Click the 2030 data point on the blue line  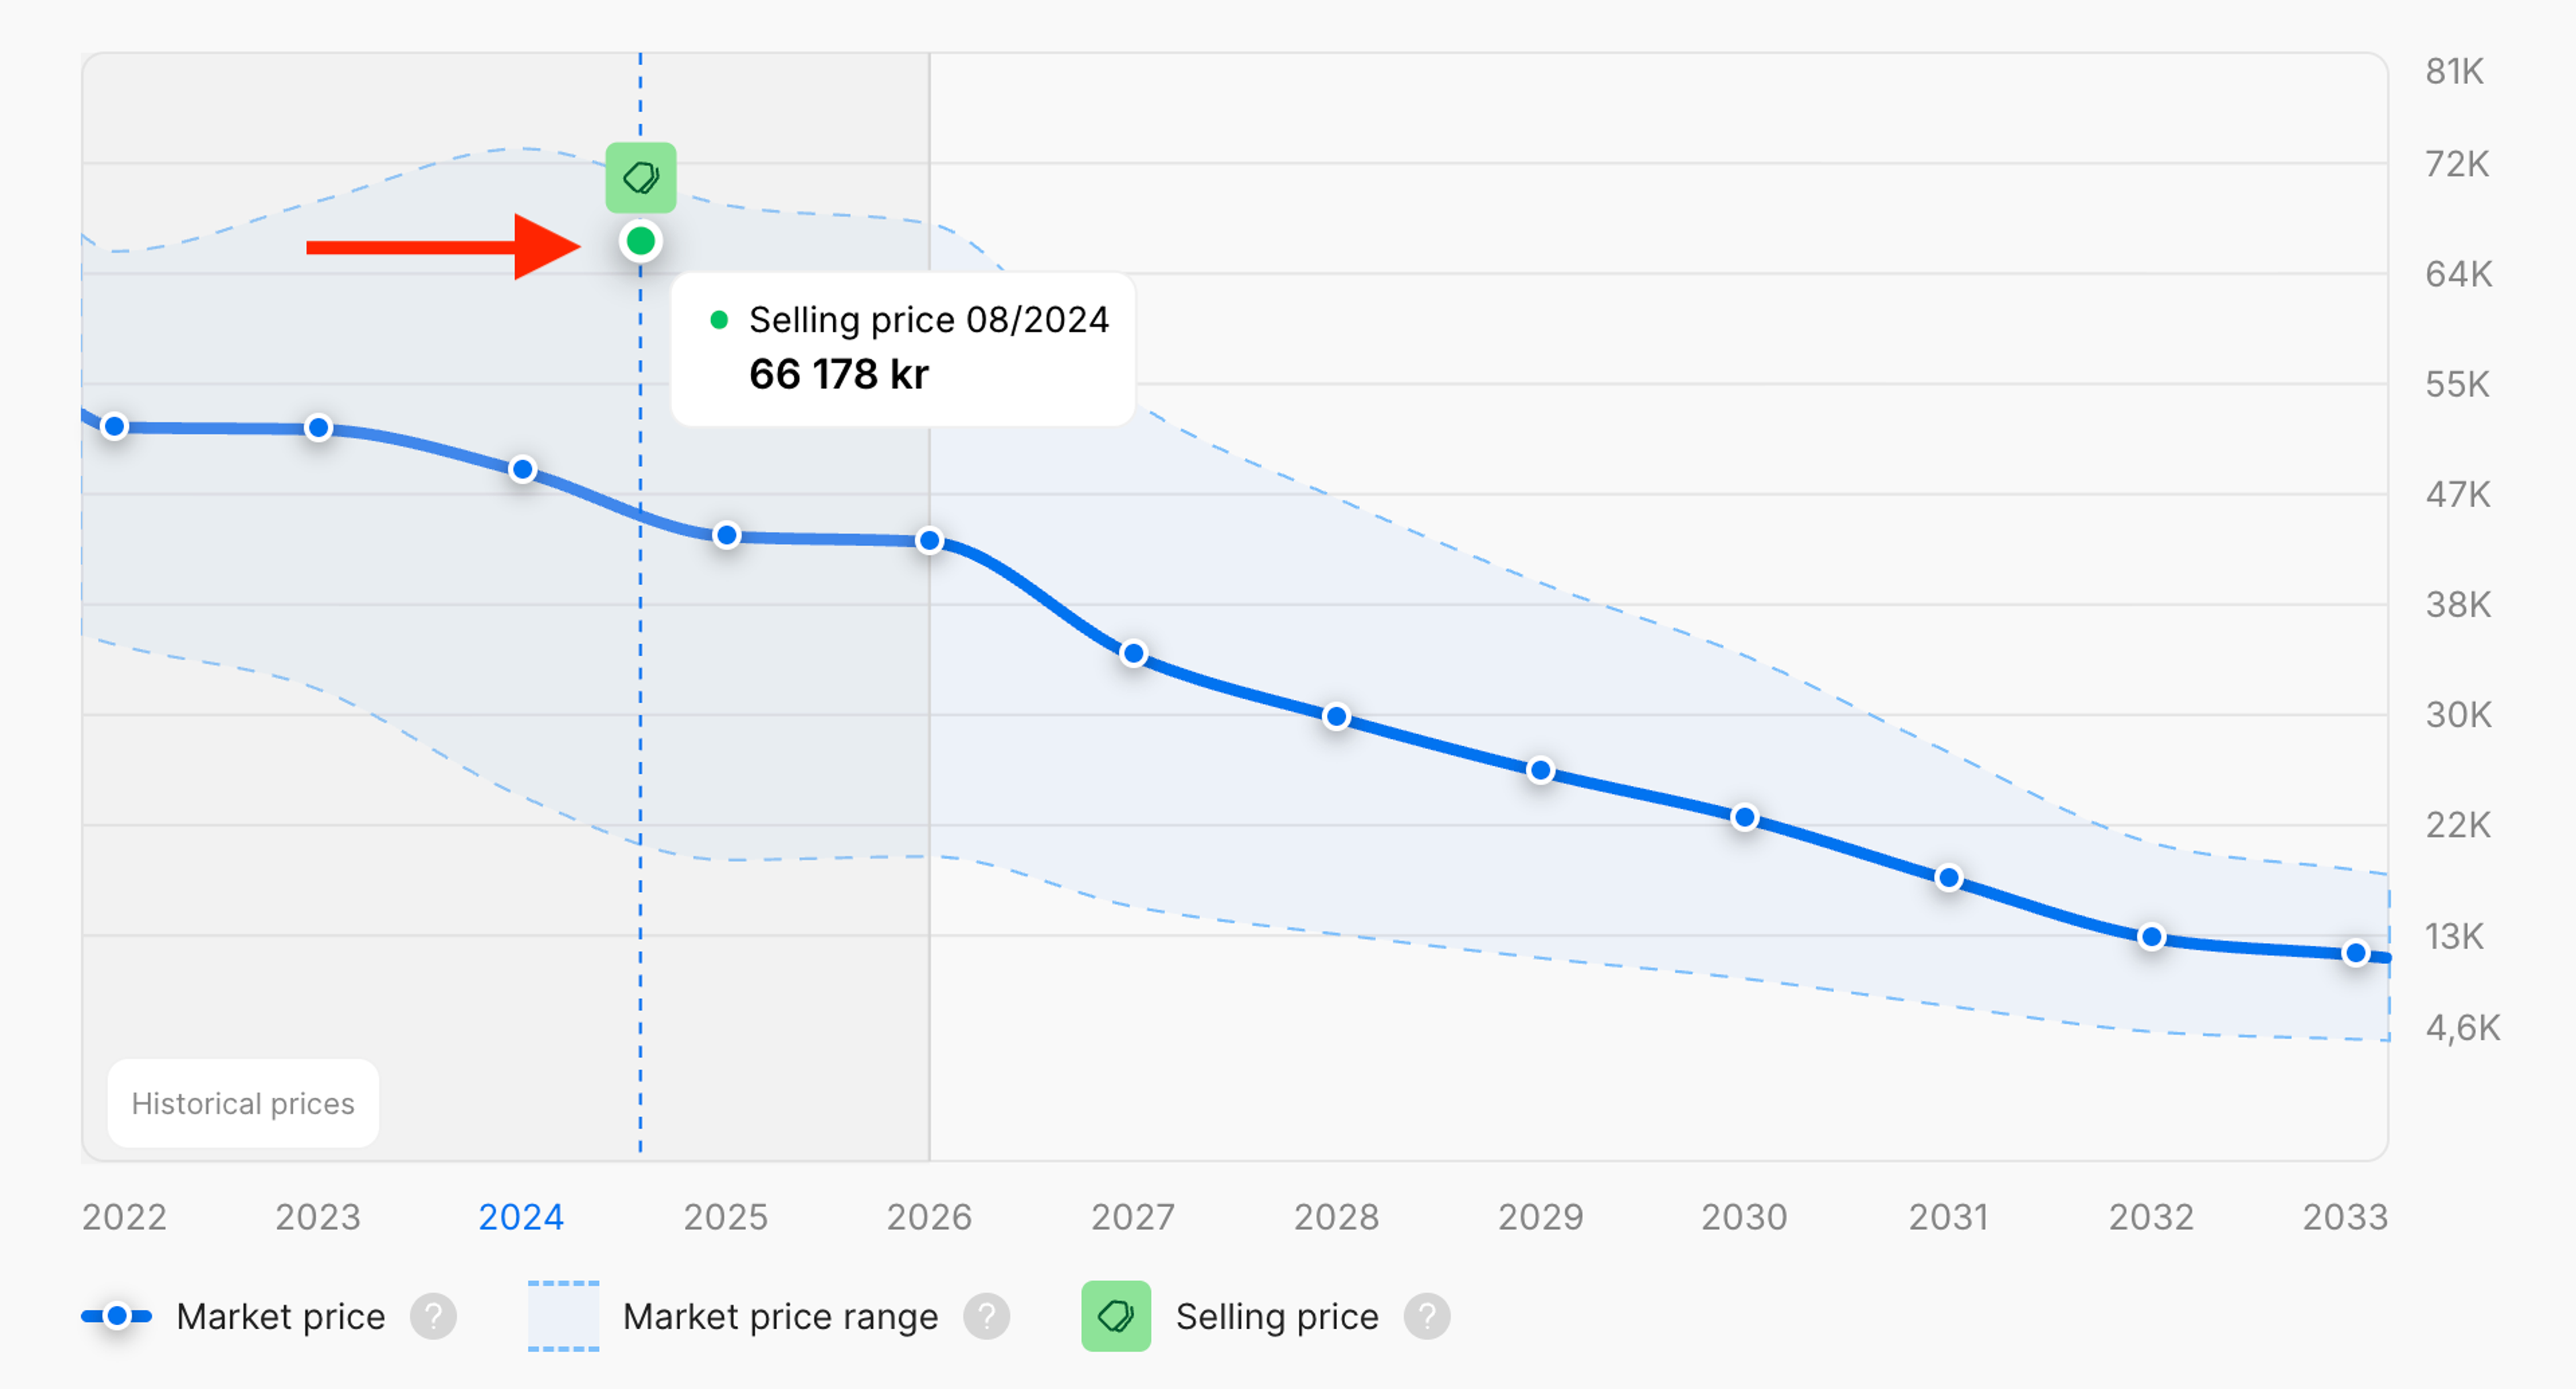tap(1744, 817)
